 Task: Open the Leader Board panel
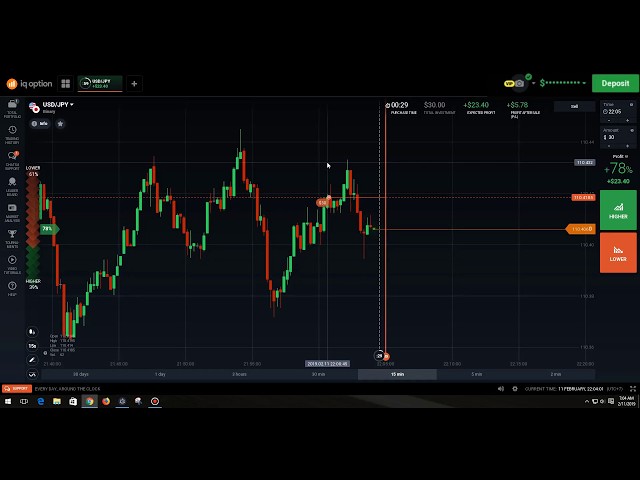[12, 185]
